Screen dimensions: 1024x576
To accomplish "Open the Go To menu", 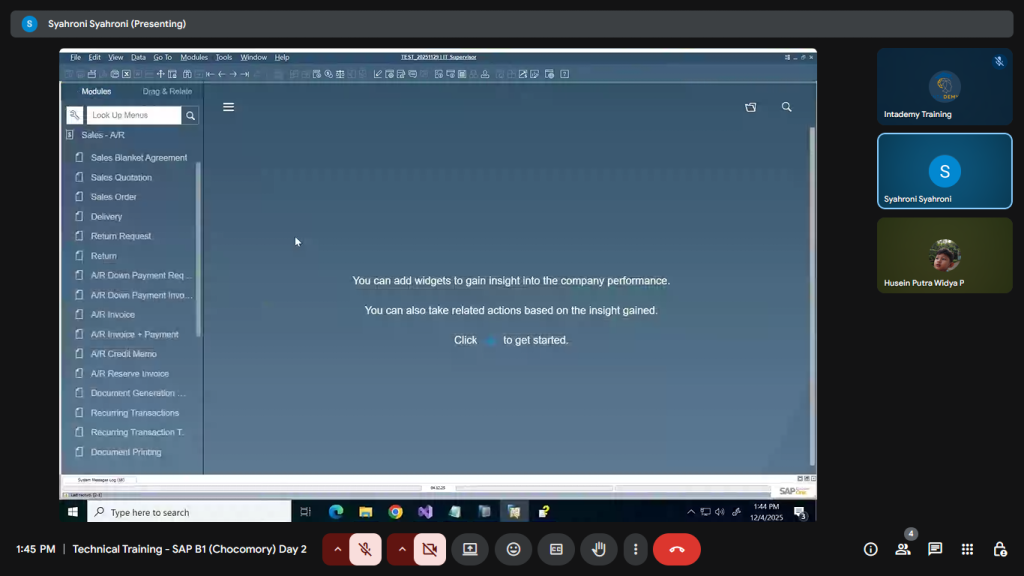I will [163, 57].
